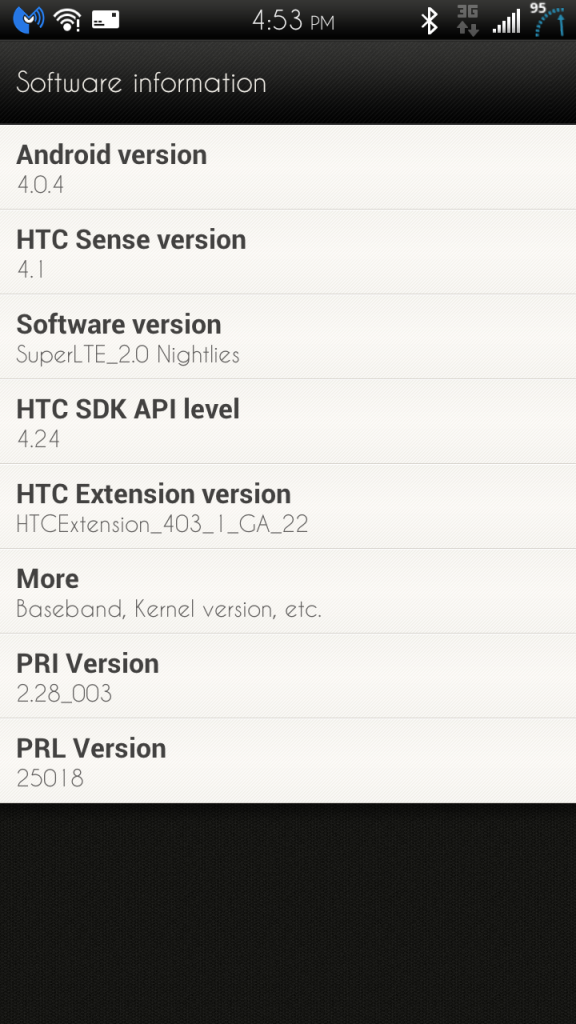Screen dimensions: 576x1024
Task: Tap the battery 95 percent indicator
Action: click(549, 19)
